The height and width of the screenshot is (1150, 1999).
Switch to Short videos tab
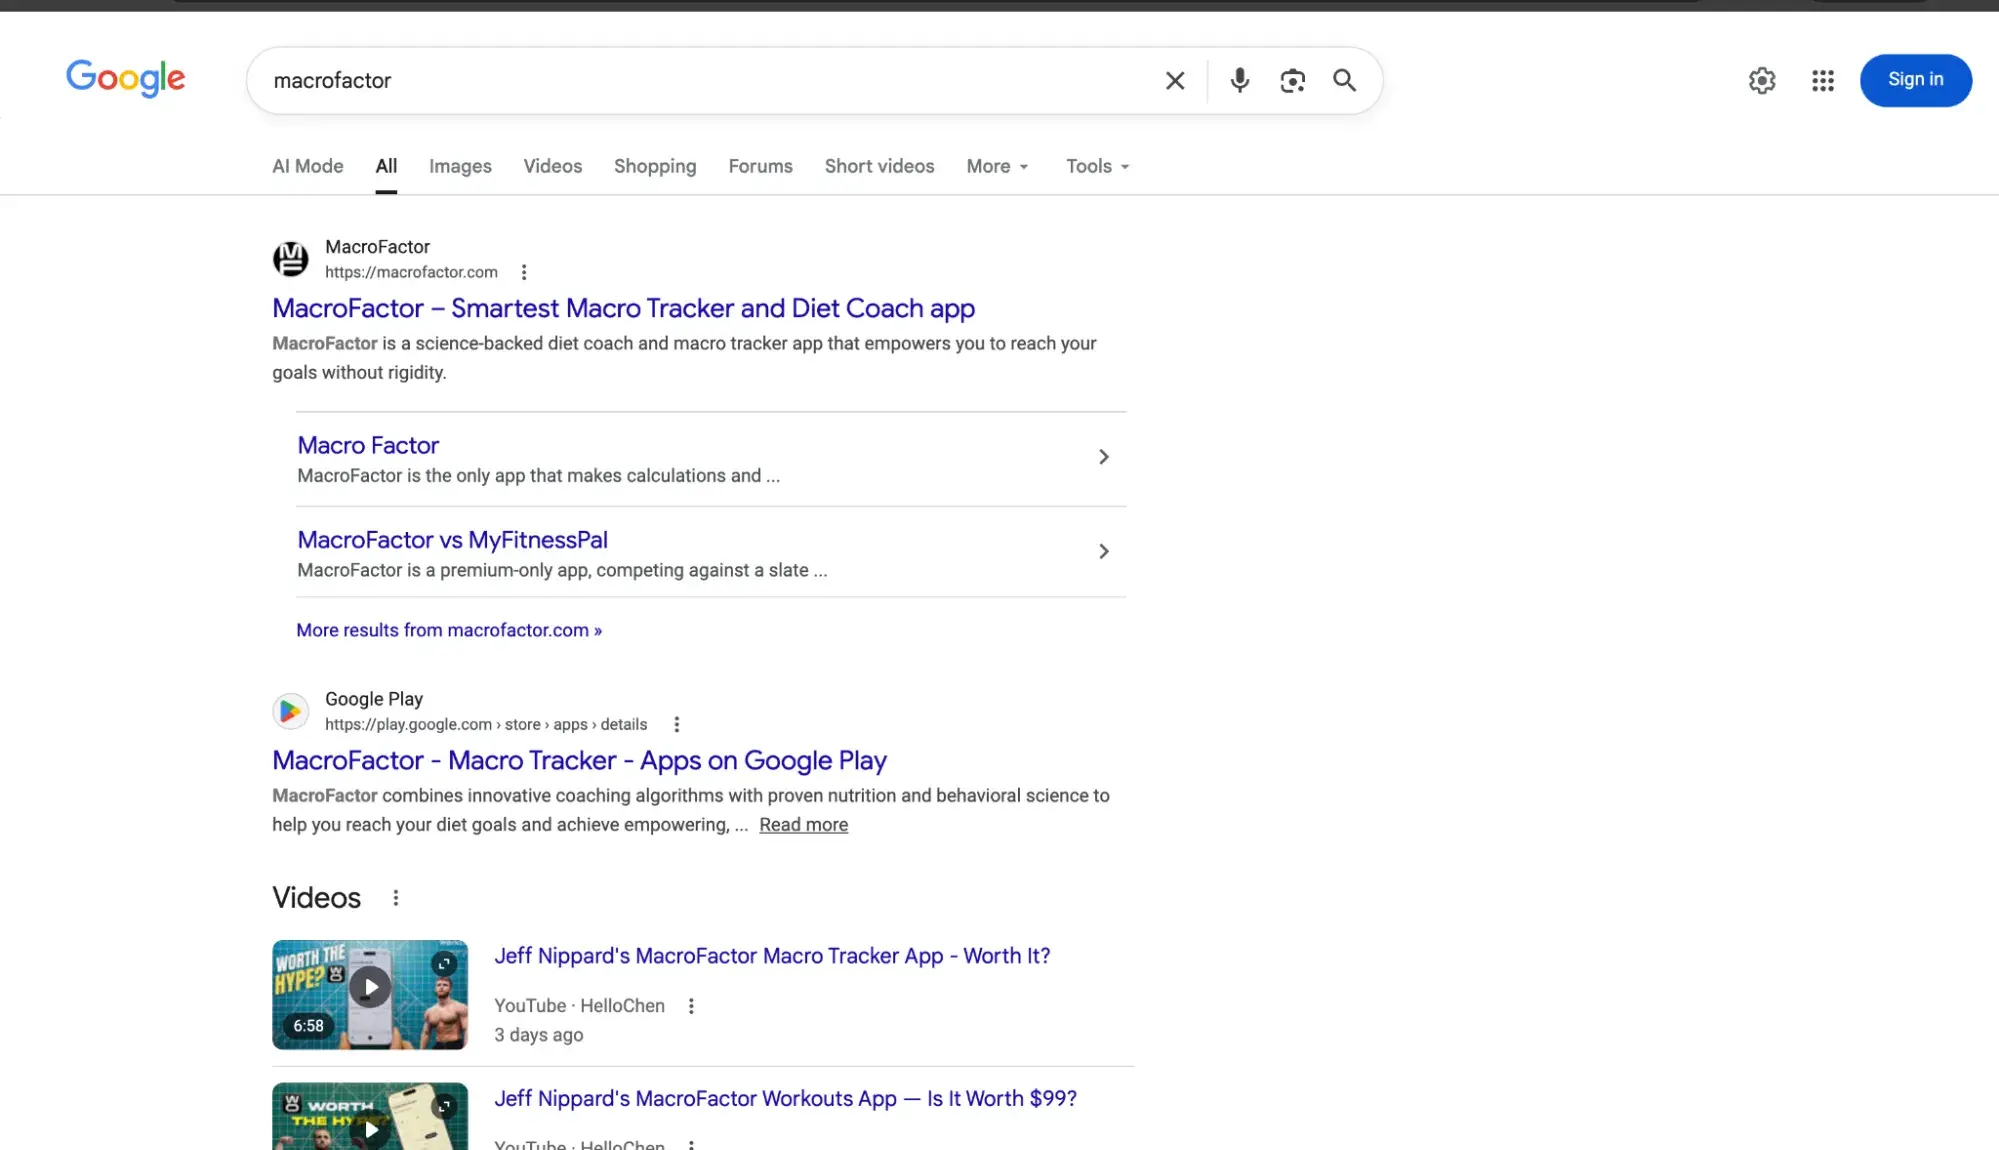(x=879, y=166)
